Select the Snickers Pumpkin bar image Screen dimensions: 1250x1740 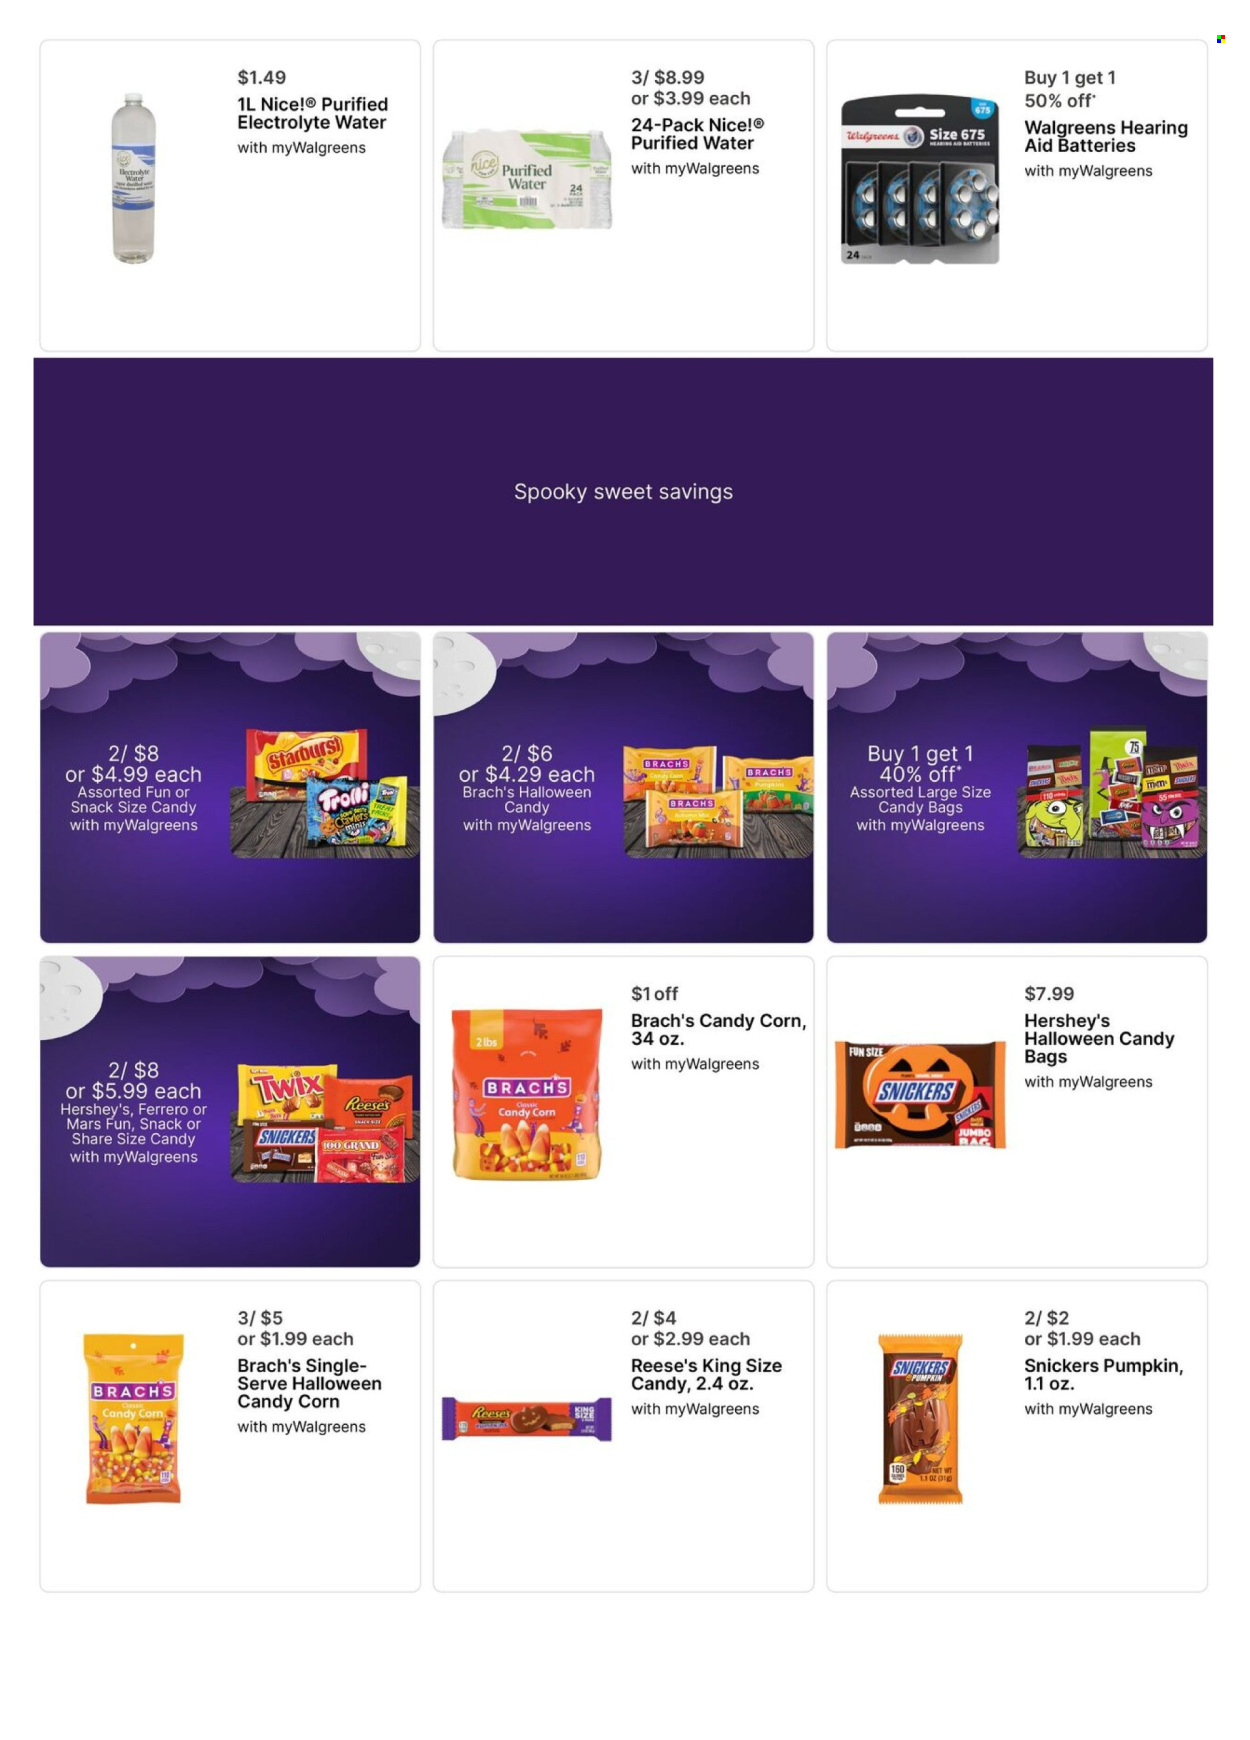tap(920, 1418)
